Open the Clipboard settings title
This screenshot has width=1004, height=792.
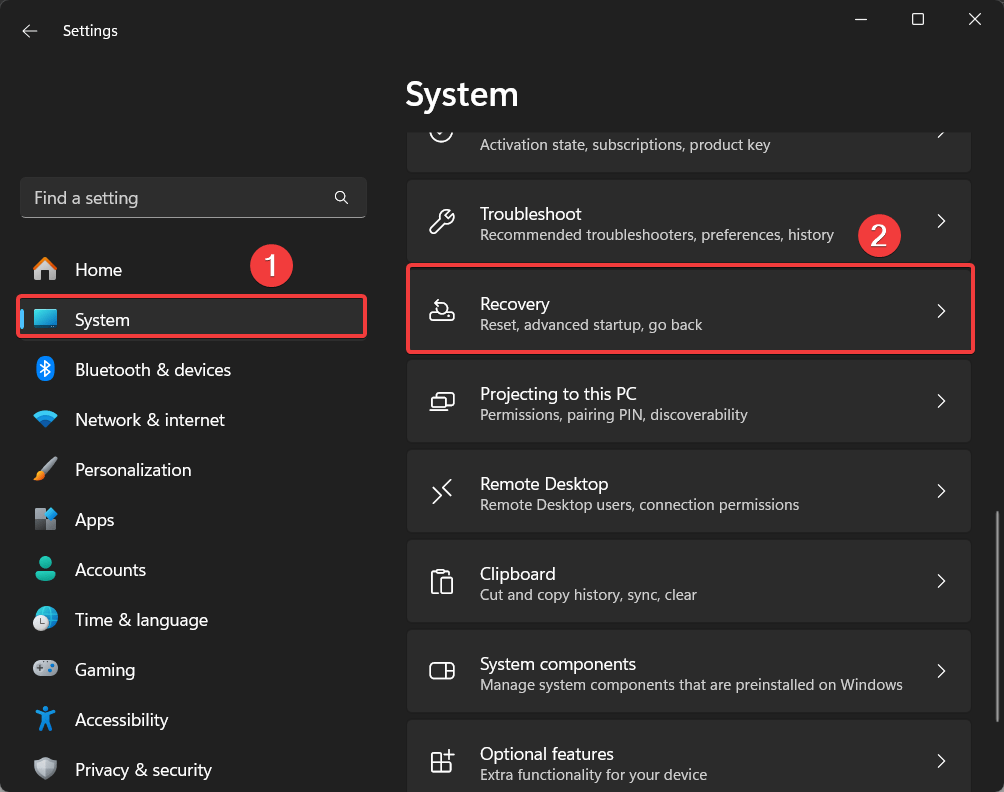pyautogui.click(x=518, y=574)
